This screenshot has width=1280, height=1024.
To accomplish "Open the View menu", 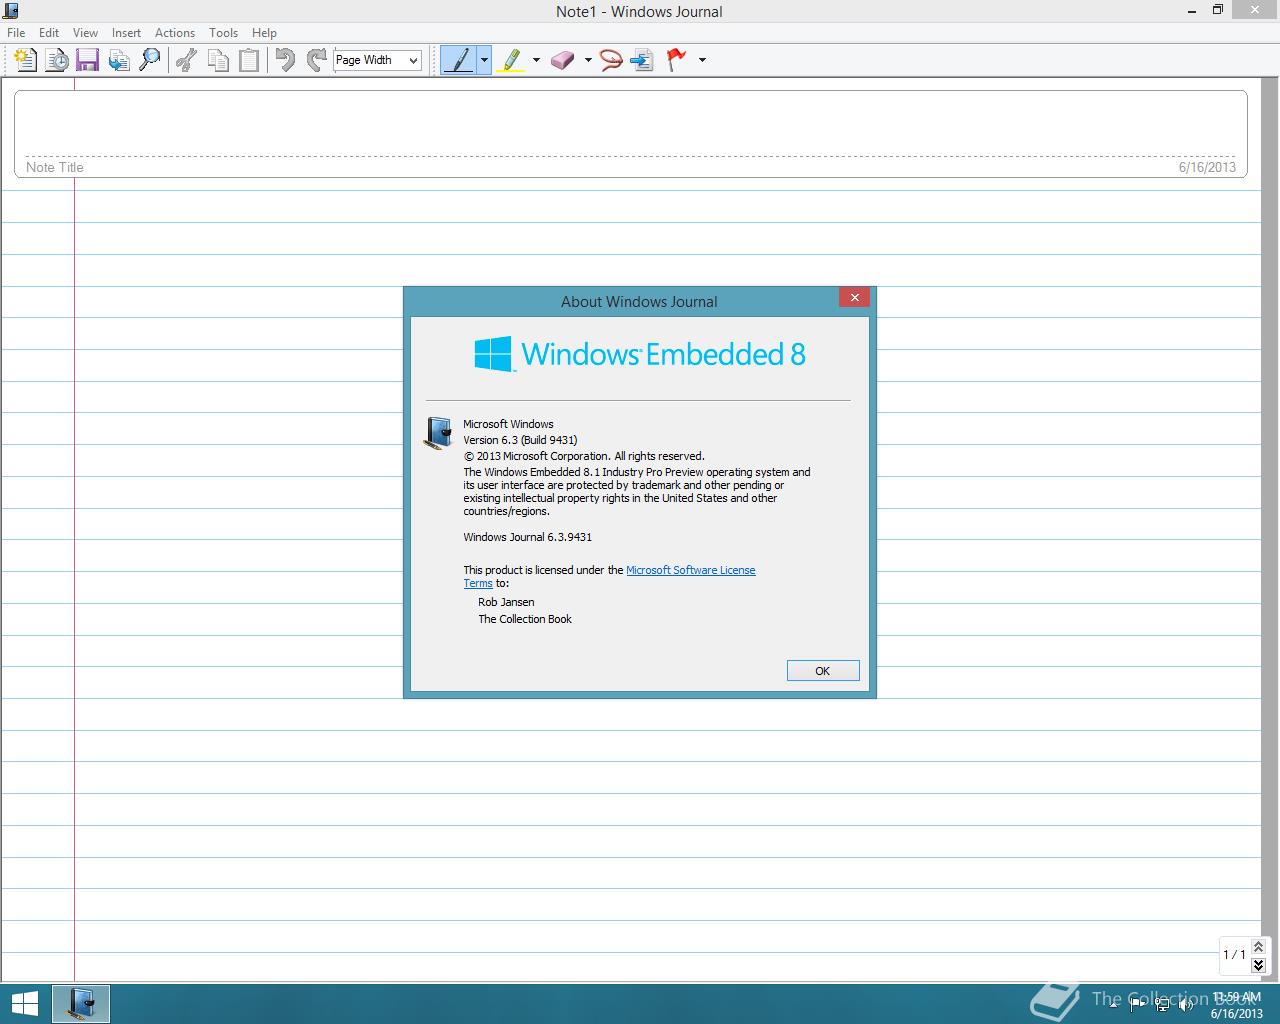I will pyautogui.click(x=85, y=33).
